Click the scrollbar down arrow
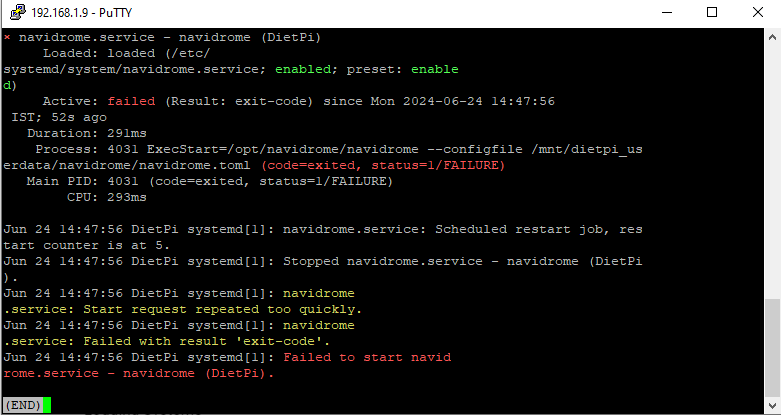781x415 pixels. click(x=772, y=406)
